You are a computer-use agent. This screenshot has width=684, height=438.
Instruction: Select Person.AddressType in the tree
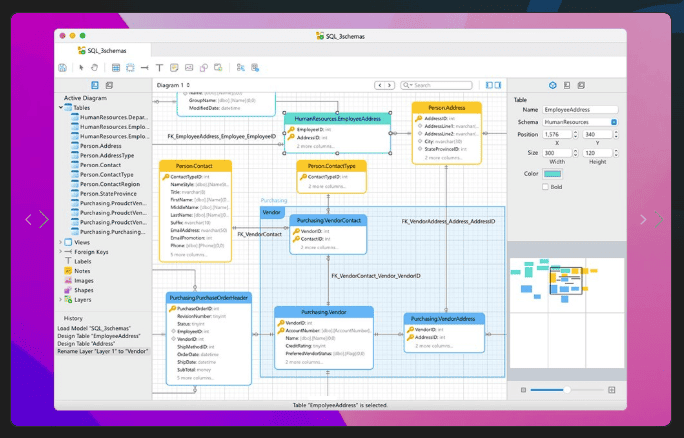tap(107, 155)
